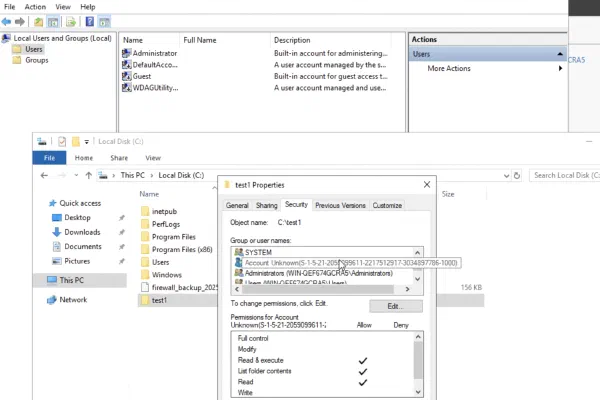Click the Explorer Up directory arrow
600x400 pixels.
pos(89,175)
